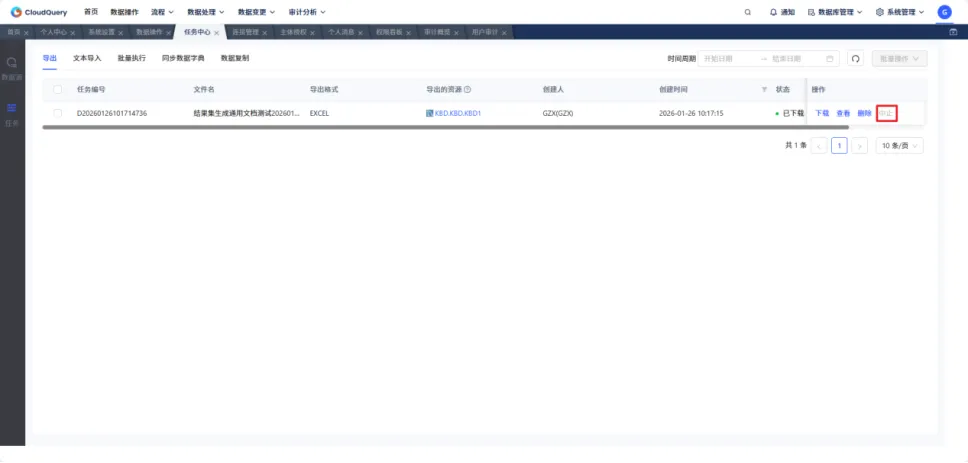This screenshot has width=968, height=463.
Task: Click the 已下载 status cell
Action: pyautogui.click(x=790, y=114)
